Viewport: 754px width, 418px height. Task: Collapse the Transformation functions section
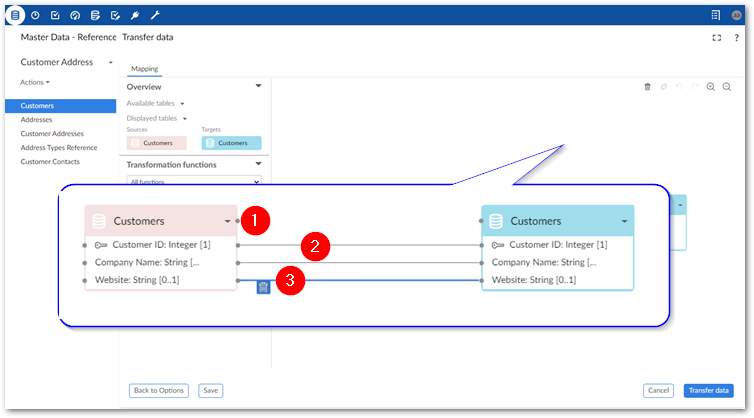(258, 164)
